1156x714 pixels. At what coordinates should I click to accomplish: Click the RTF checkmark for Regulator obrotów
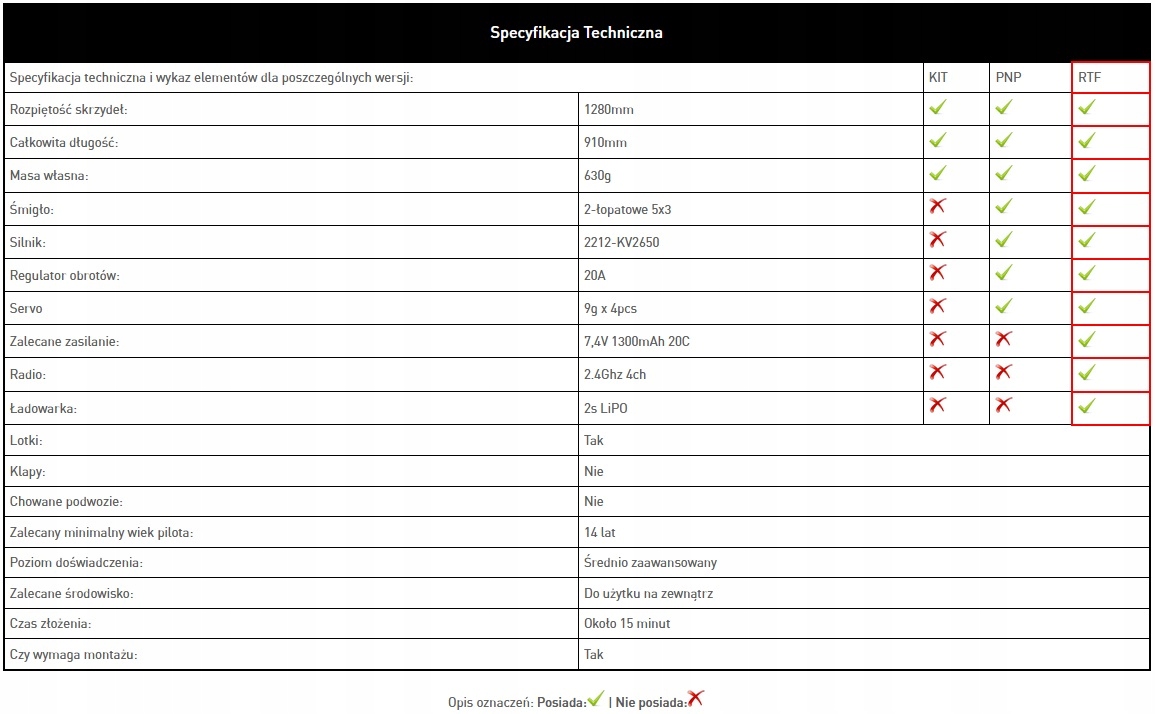tap(1087, 273)
